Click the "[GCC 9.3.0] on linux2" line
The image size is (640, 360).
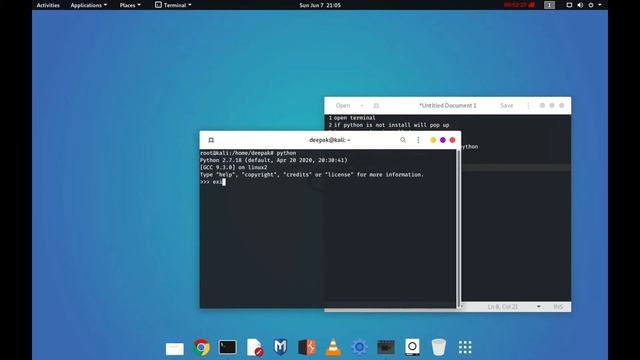coord(233,167)
